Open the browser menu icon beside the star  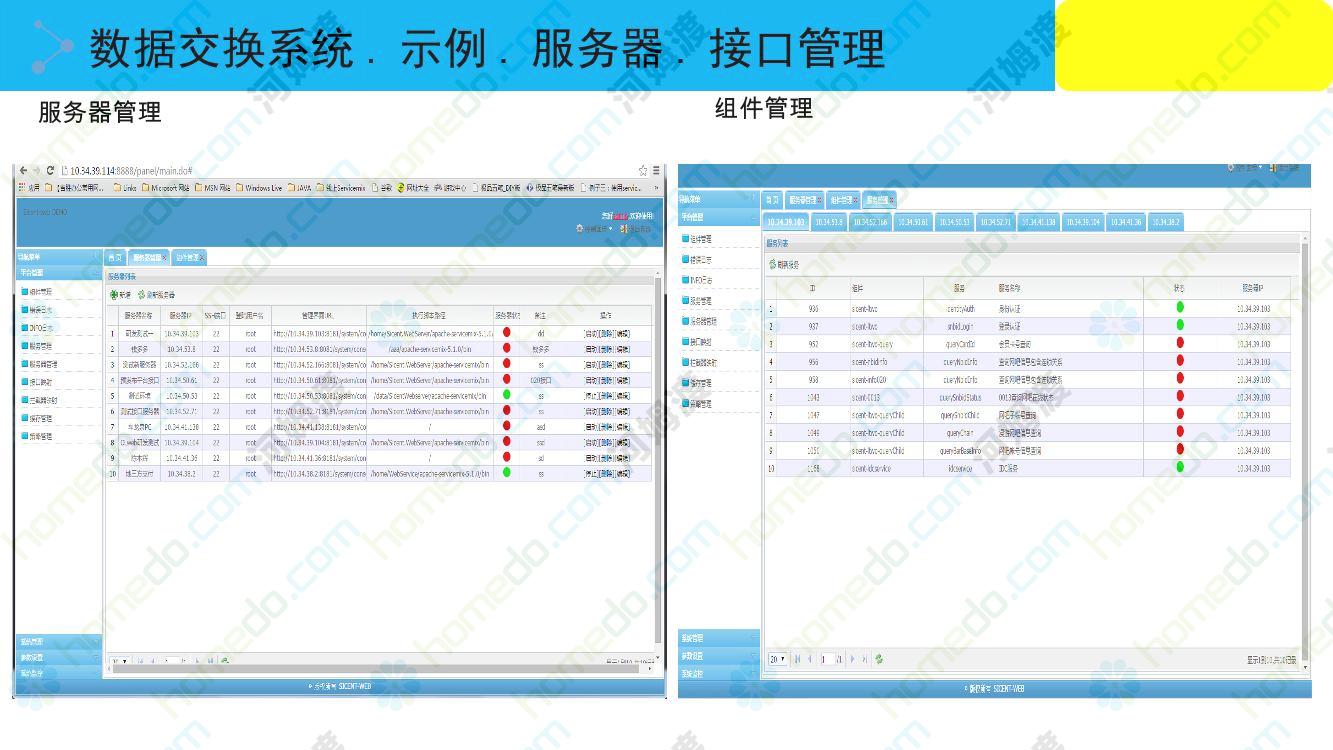656,171
